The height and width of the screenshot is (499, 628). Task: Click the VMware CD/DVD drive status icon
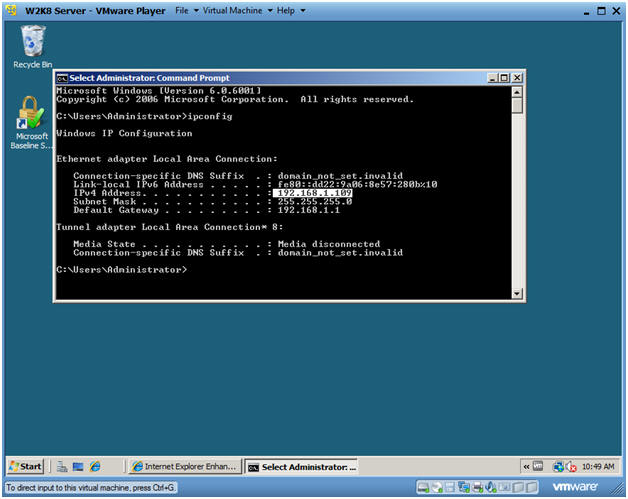point(437,487)
